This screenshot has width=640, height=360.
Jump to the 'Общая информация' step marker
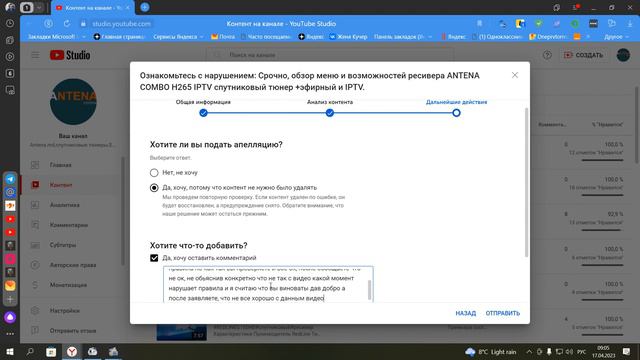[x=203, y=113]
